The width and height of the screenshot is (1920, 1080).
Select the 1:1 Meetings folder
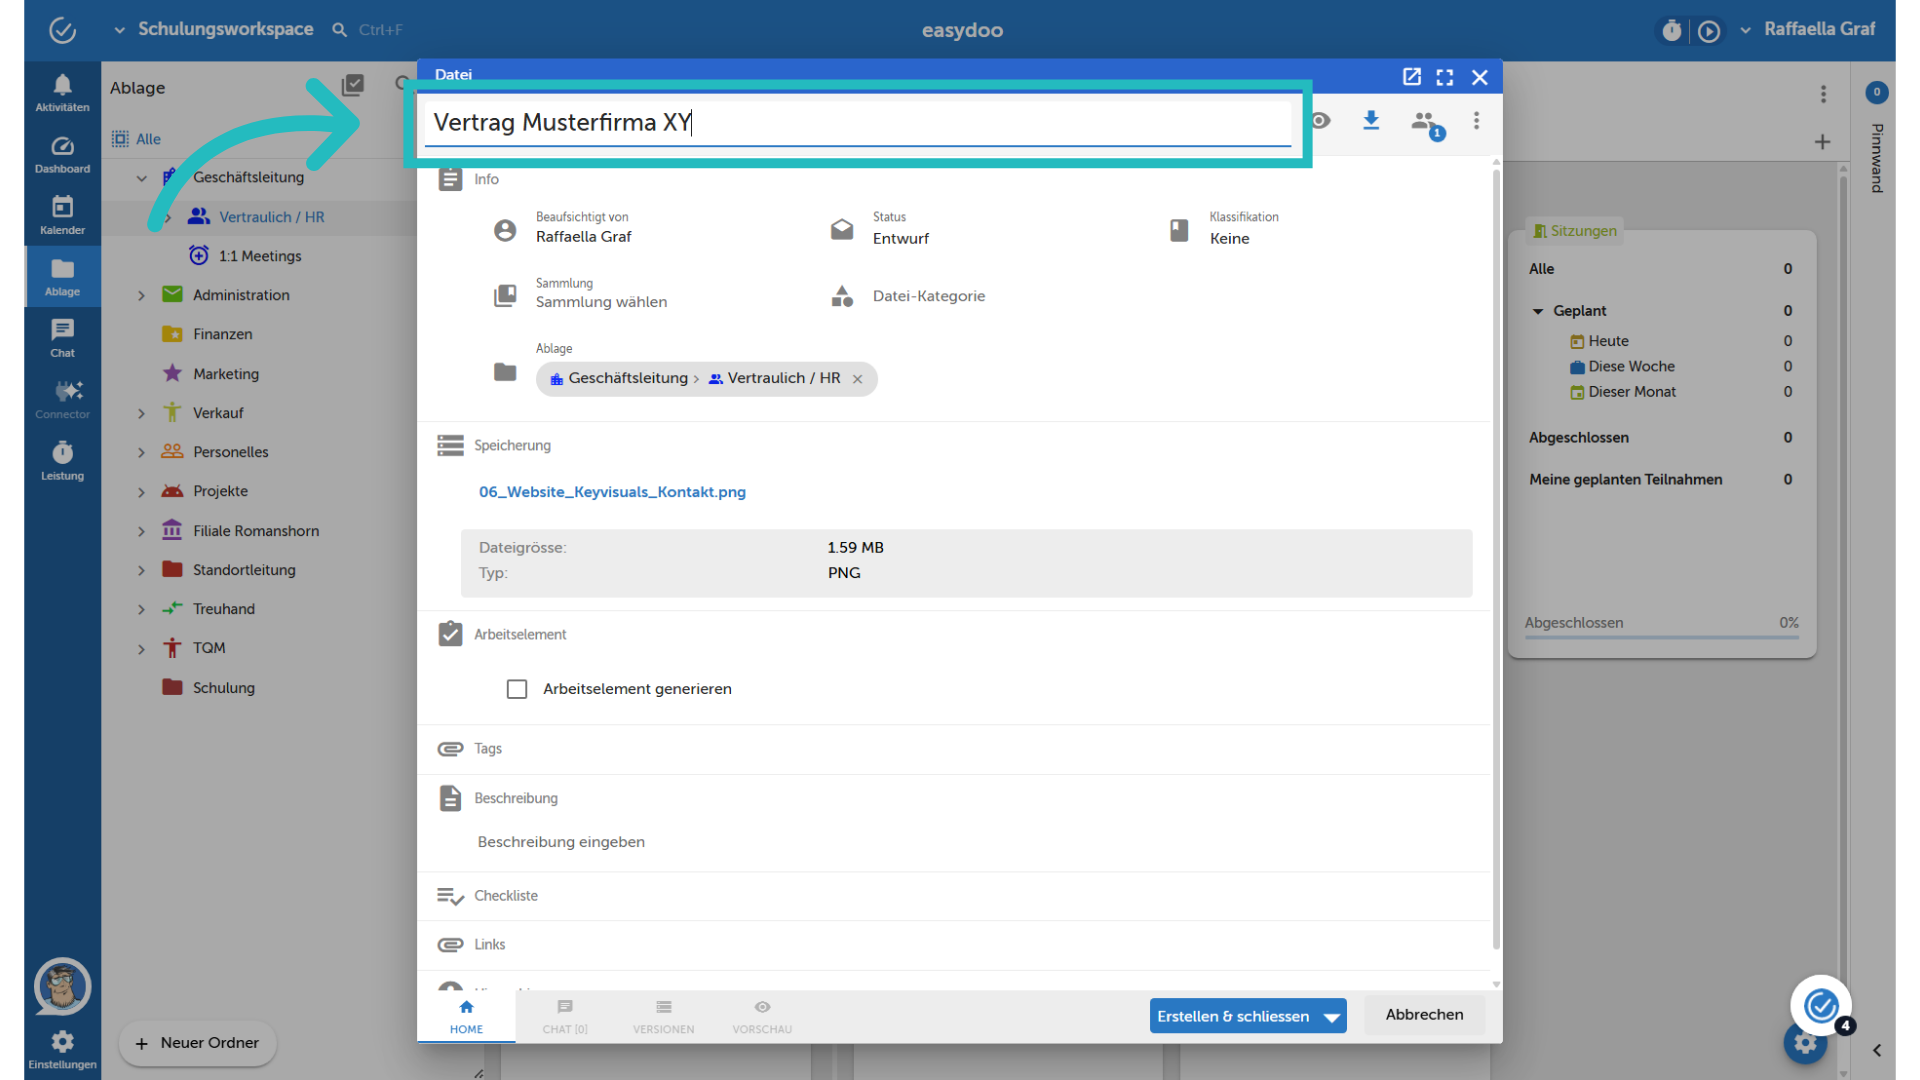(260, 256)
